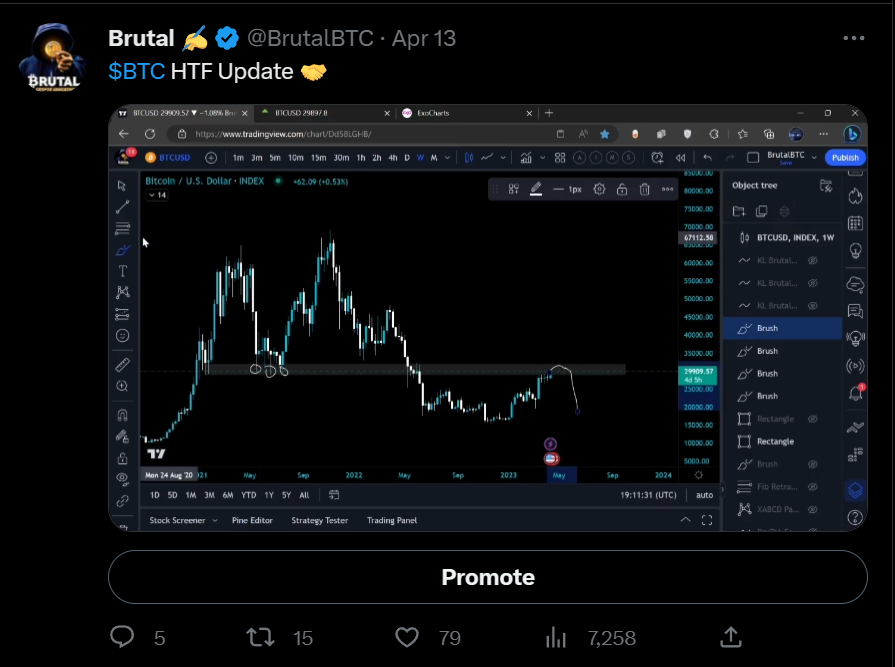The image size is (895, 667).
Task: Click the Promote button under the tweet
Action: pos(488,577)
